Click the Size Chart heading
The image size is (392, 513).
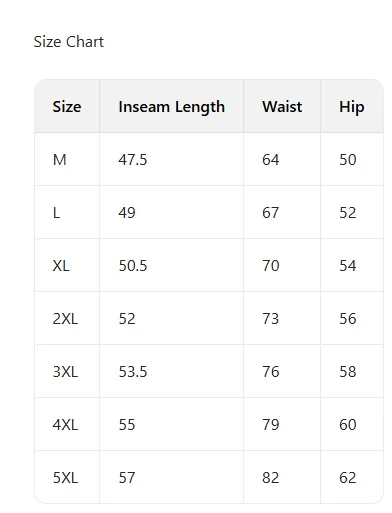click(x=69, y=42)
